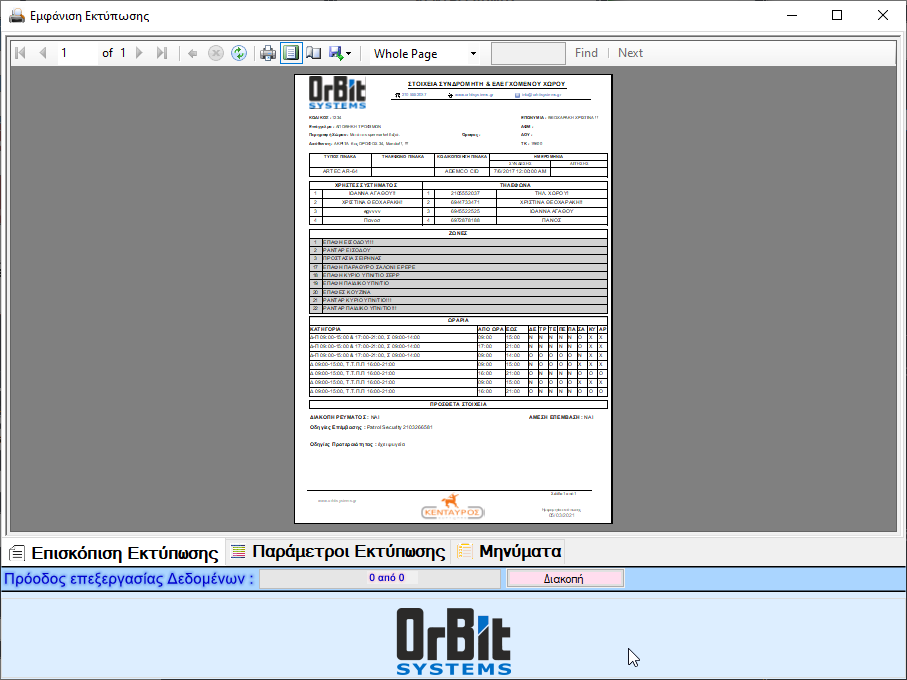Refresh the report with the green icon
This screenshot has width=907, height=680.
point(239,53)
